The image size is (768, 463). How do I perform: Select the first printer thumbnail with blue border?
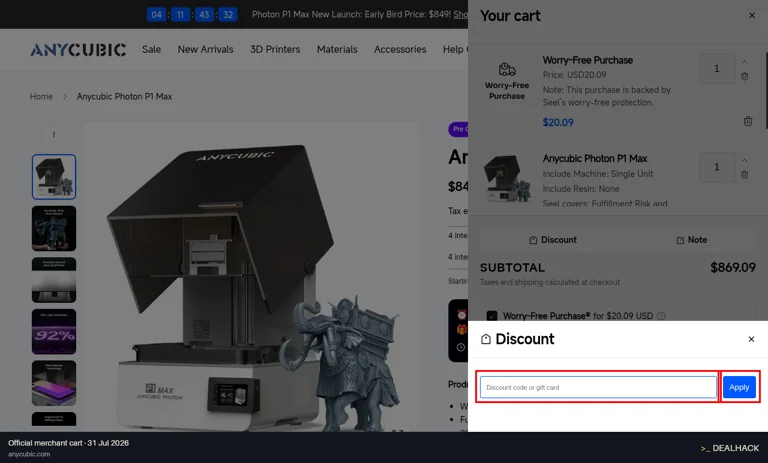pyautogui.click(x=54, y=177)
